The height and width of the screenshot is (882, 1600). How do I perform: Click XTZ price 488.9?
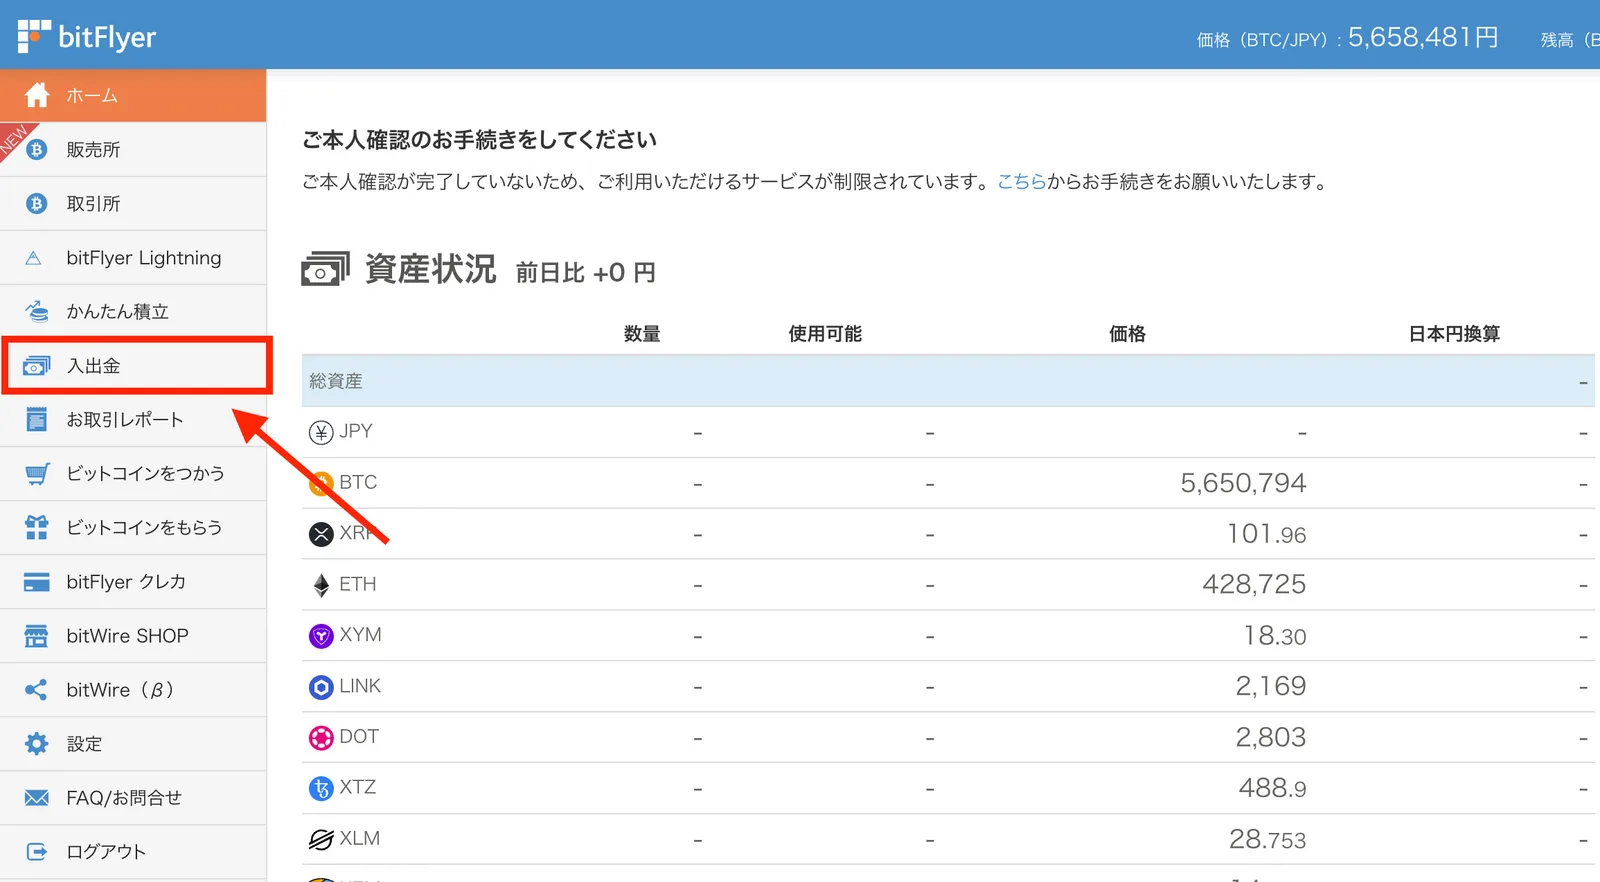[x=1273, y=789]
